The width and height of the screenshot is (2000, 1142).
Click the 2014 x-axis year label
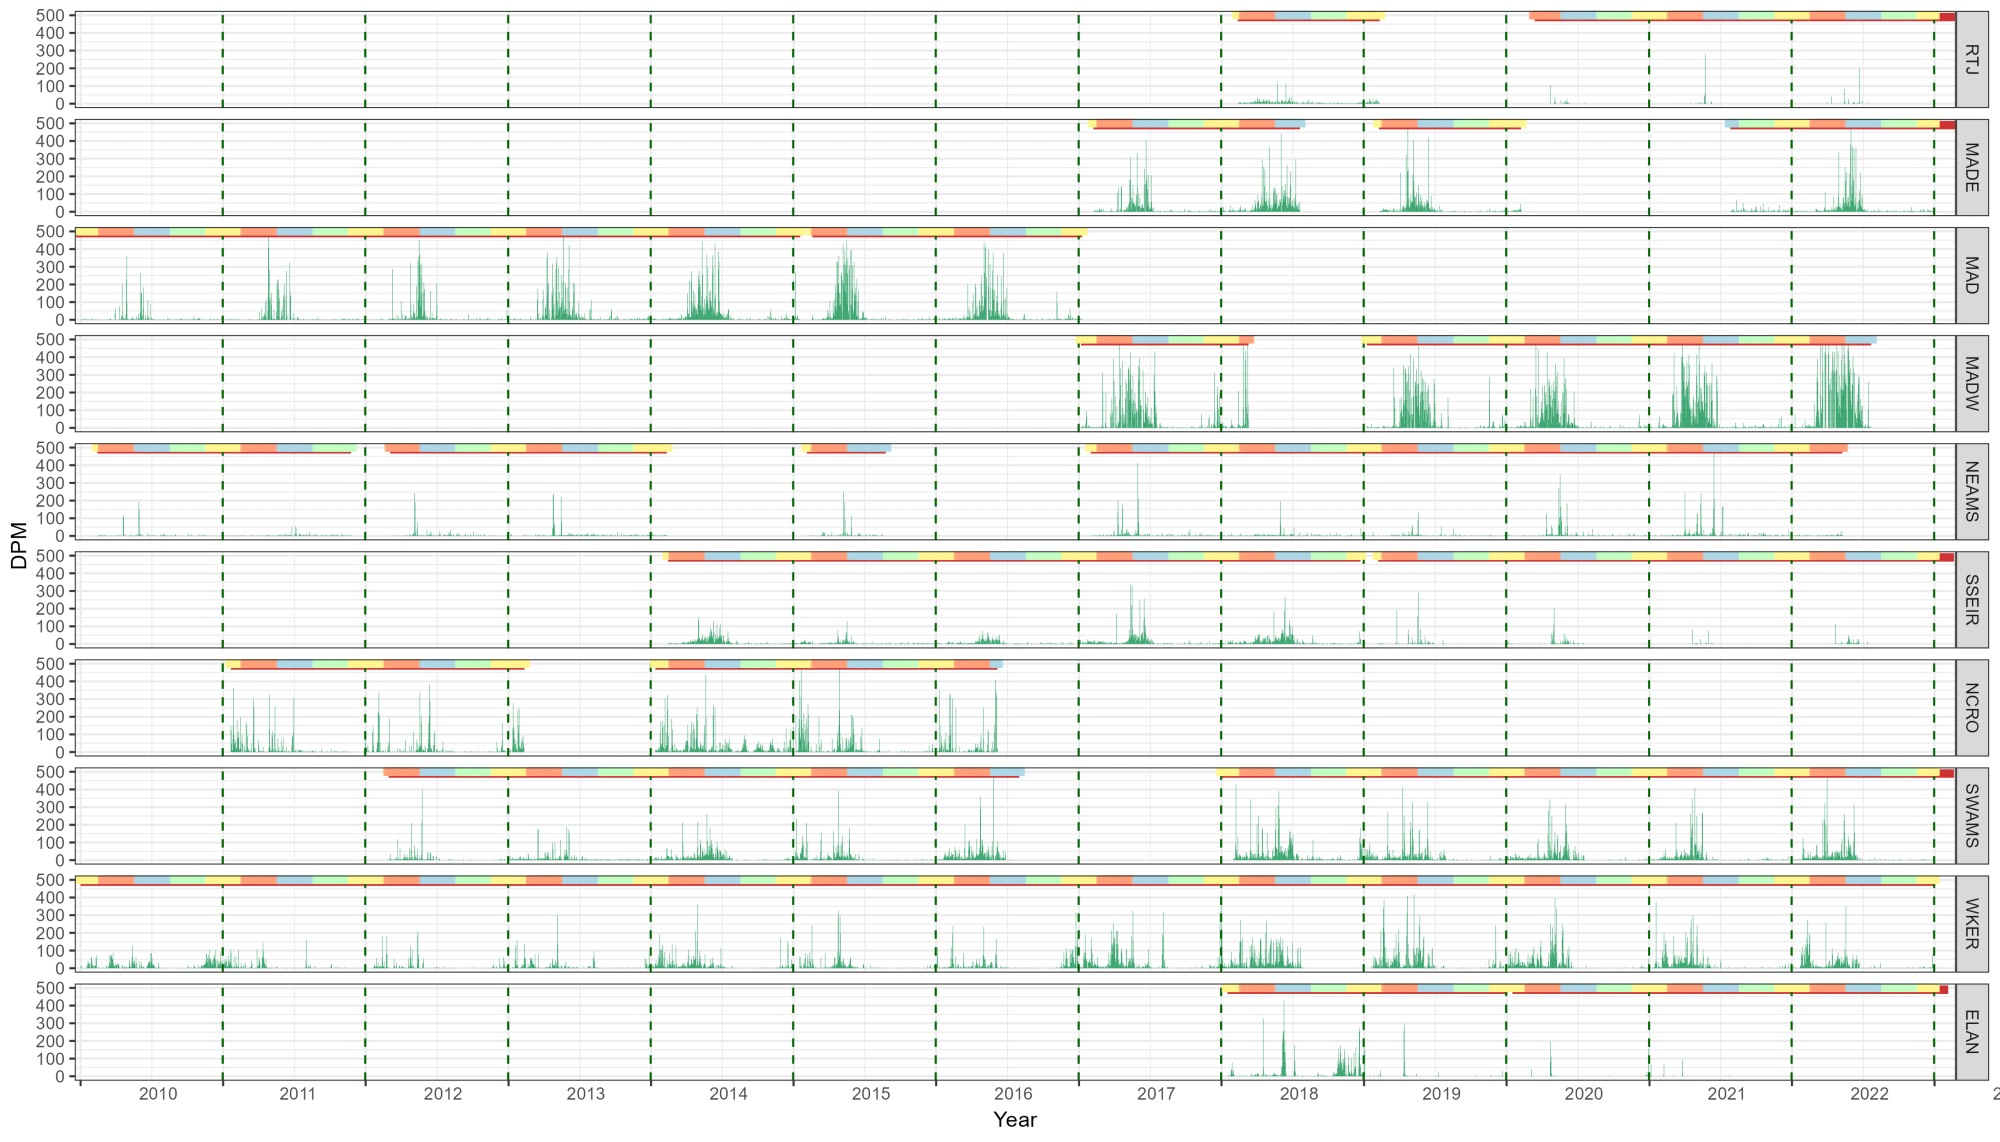click(728, 1094)
